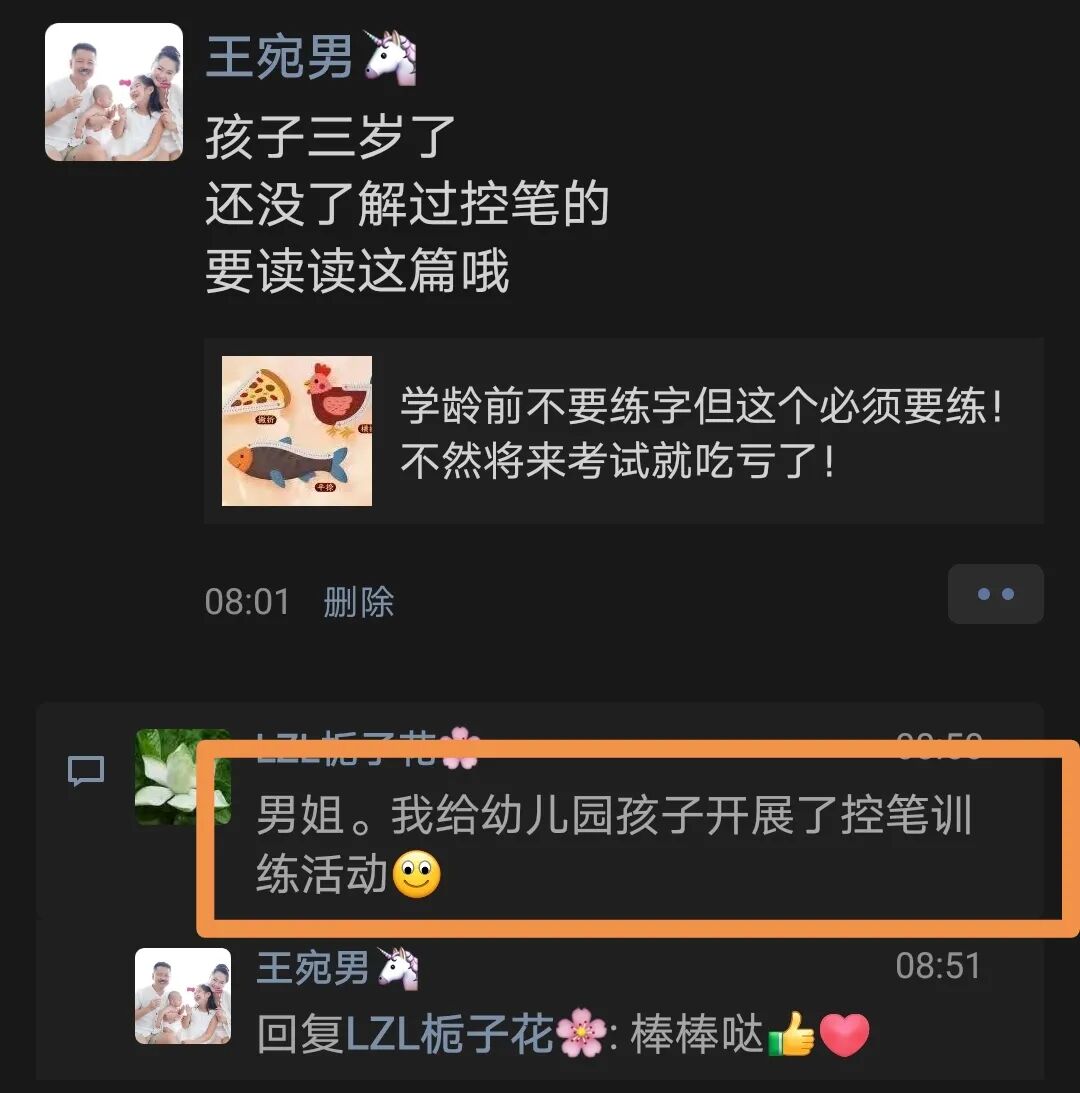This screenshot has height=1093, width=1080.
Task: Tap the LZL栀子花 mention in the reply
Action: (x=450, y=1033)
